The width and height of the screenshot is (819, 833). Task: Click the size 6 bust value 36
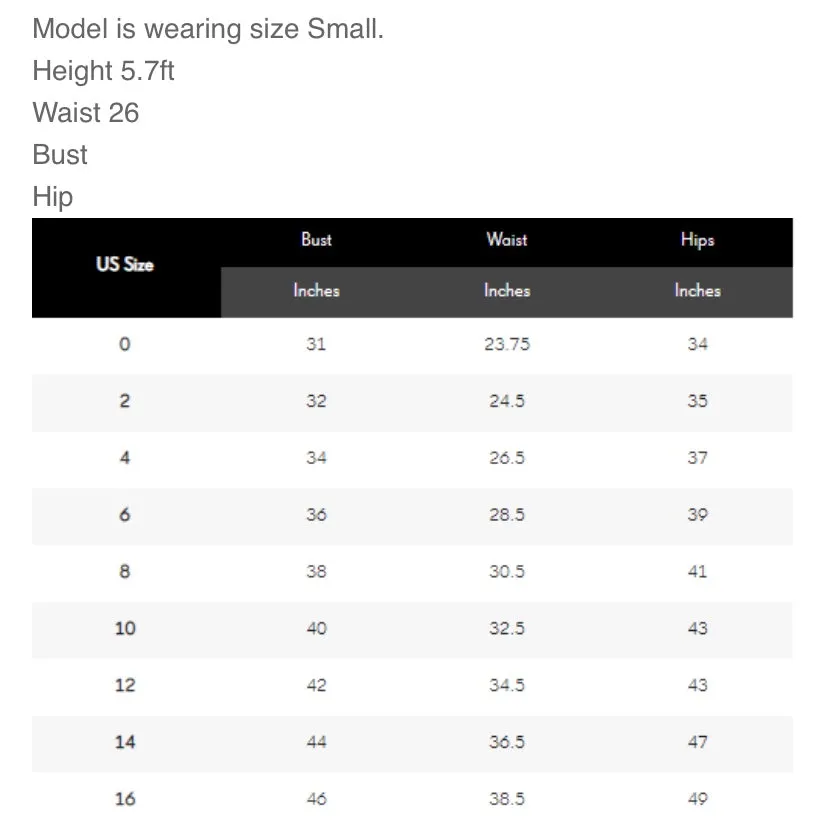[x=316, y=515]
